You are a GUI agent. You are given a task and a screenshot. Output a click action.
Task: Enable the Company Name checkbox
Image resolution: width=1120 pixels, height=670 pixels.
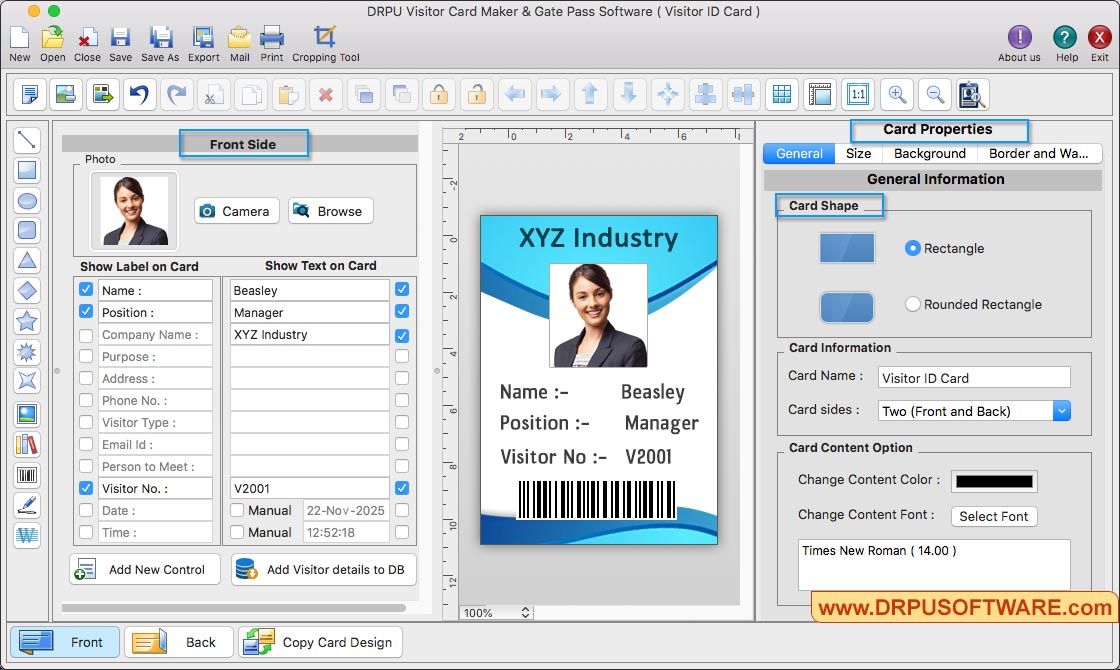86,334
